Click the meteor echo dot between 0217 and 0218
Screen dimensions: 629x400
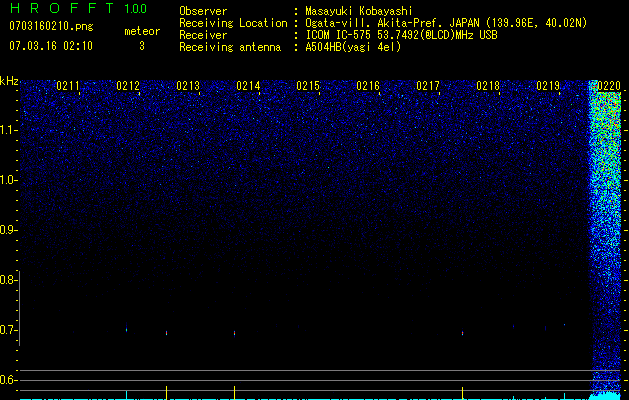point(463,333)
